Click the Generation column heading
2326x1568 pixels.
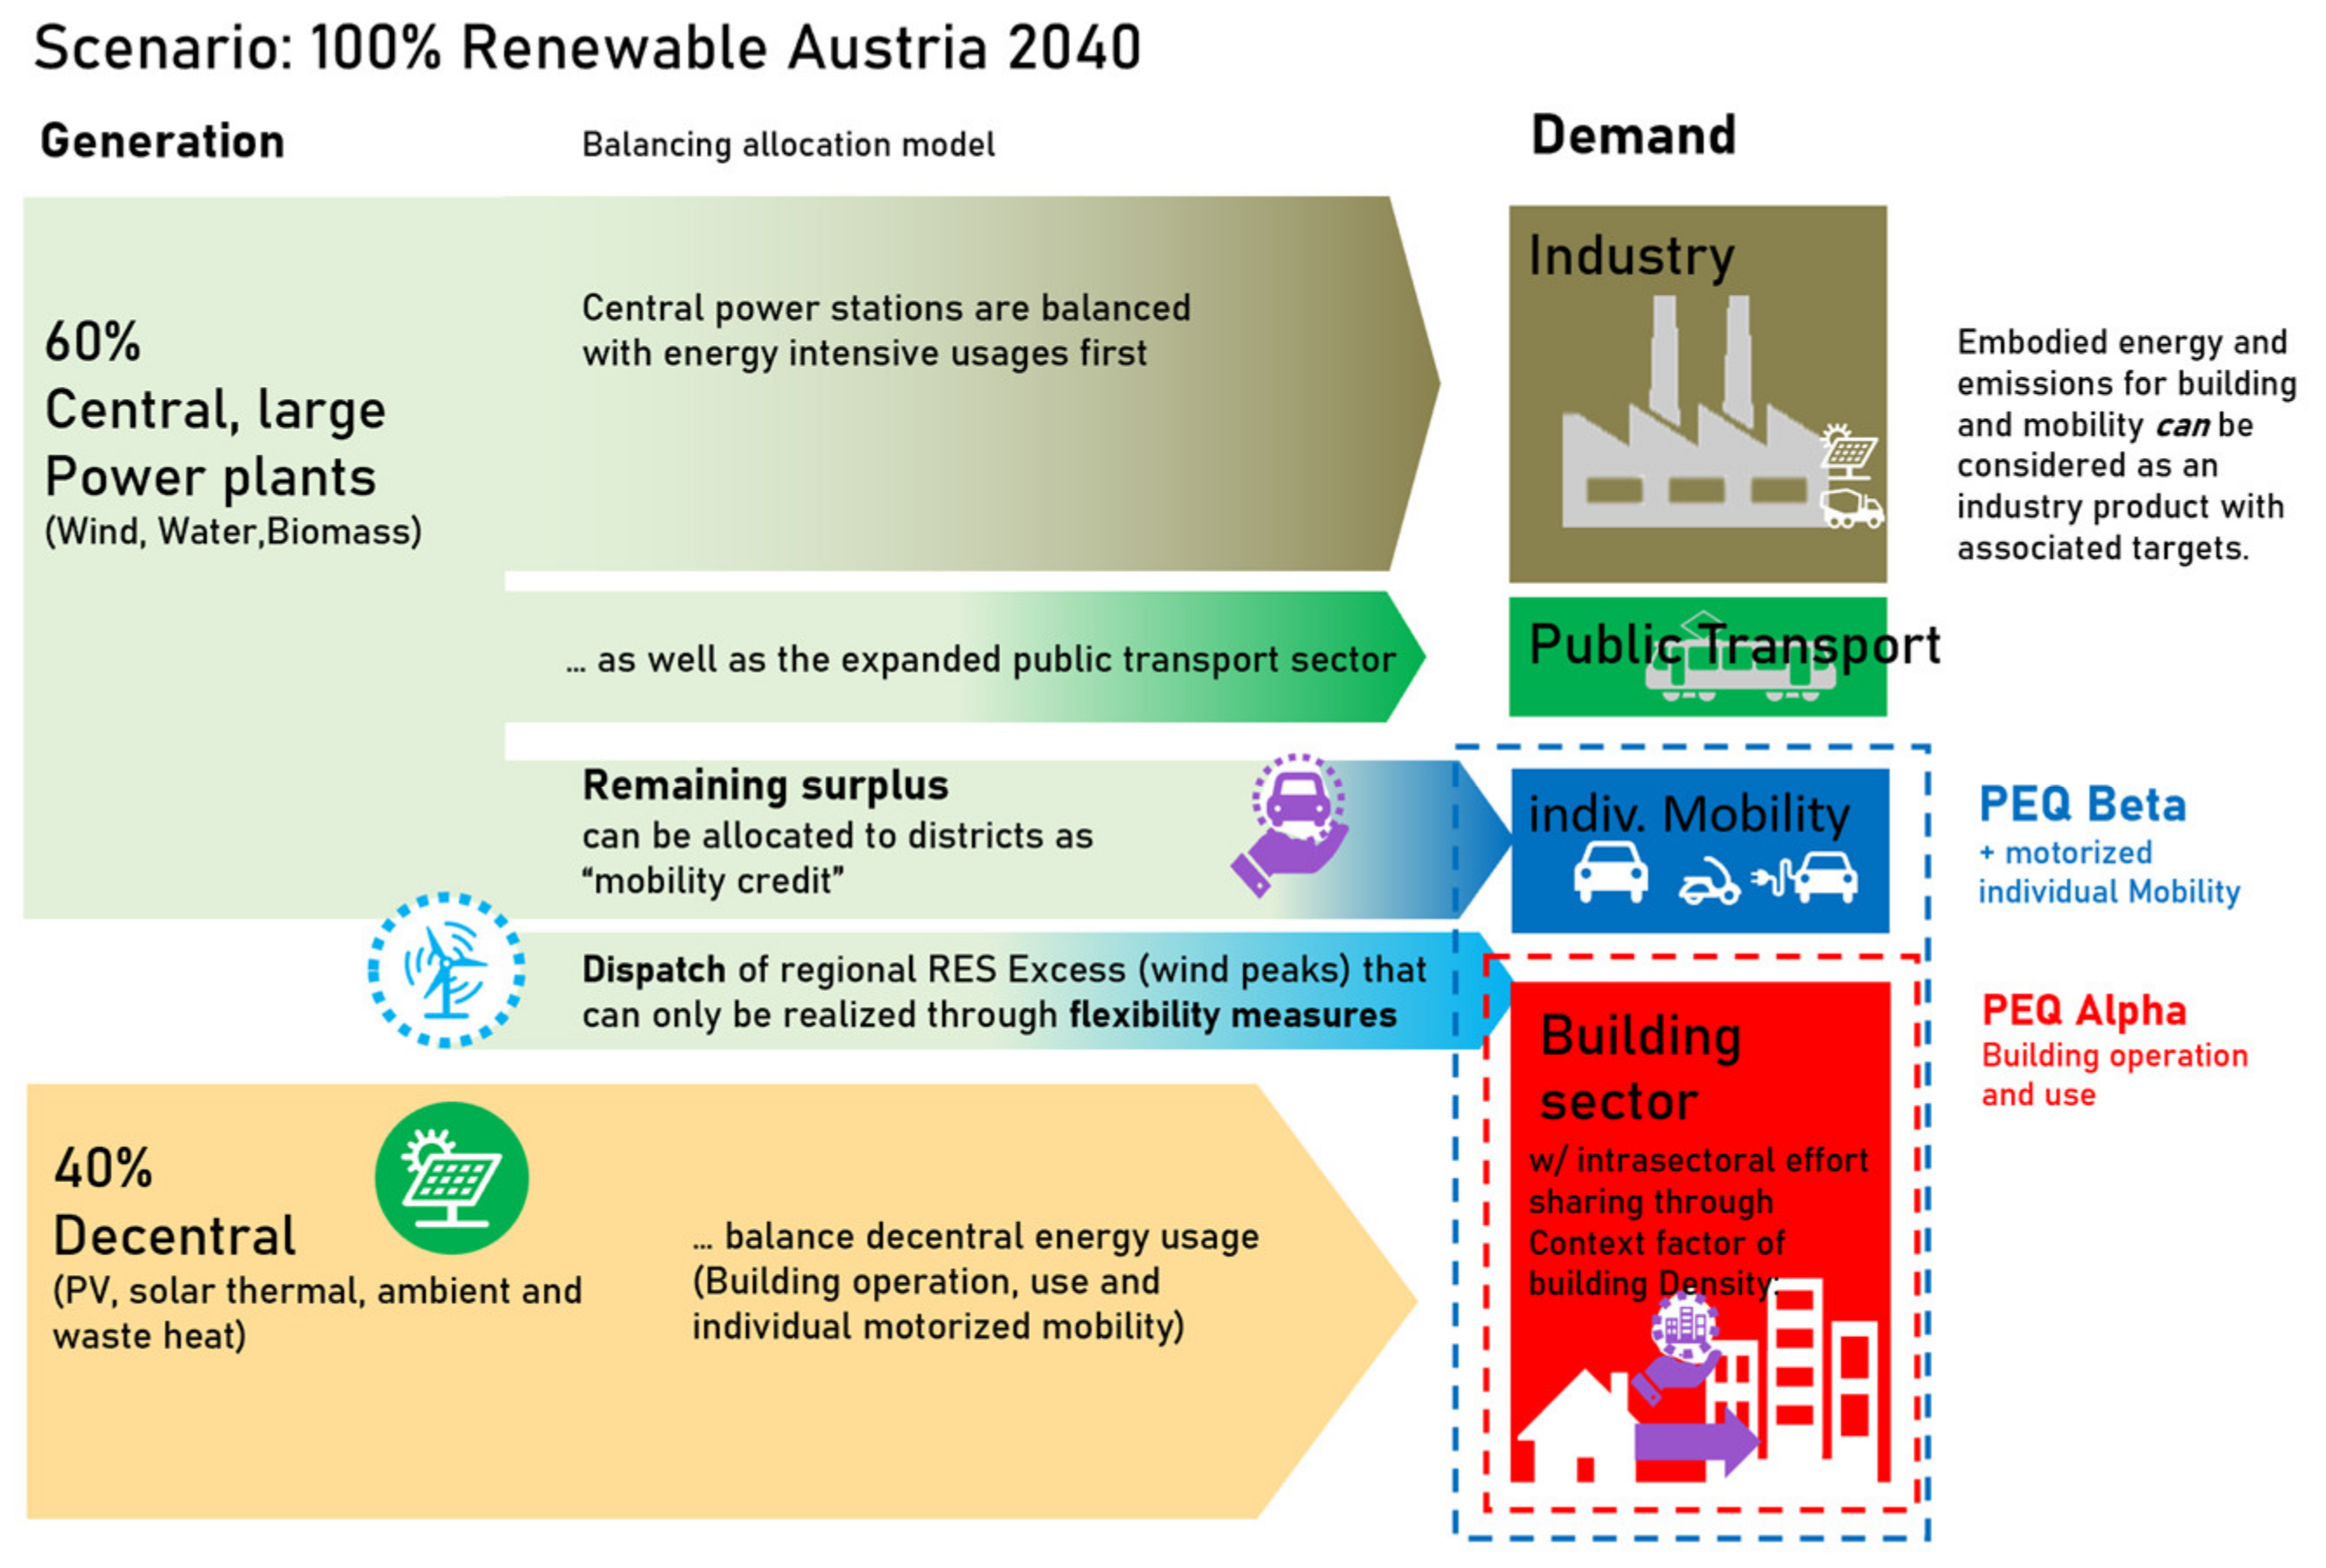(162, 141)
